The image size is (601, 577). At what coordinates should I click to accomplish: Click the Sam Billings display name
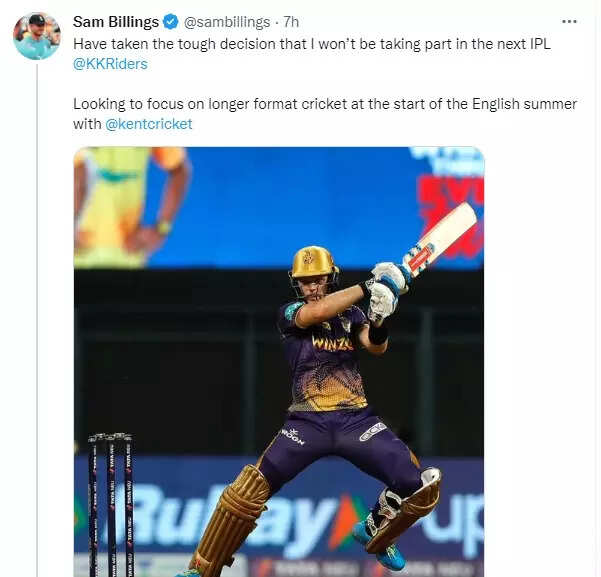point(116,21)
